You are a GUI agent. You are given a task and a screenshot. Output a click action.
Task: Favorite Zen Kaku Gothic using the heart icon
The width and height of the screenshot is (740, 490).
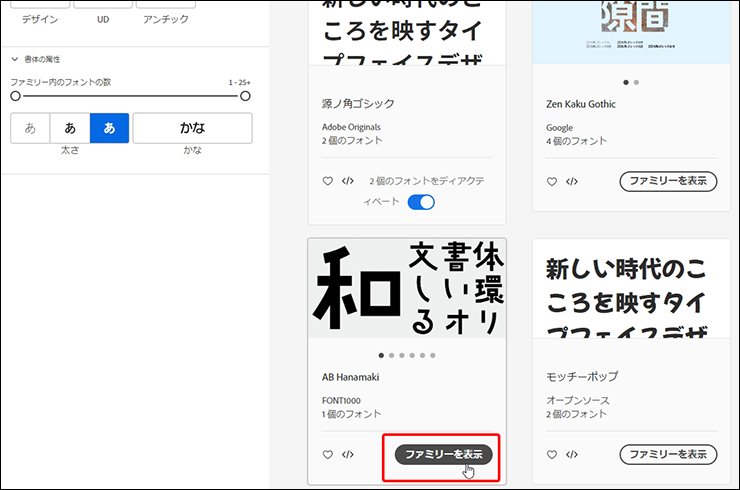(551, 181)
